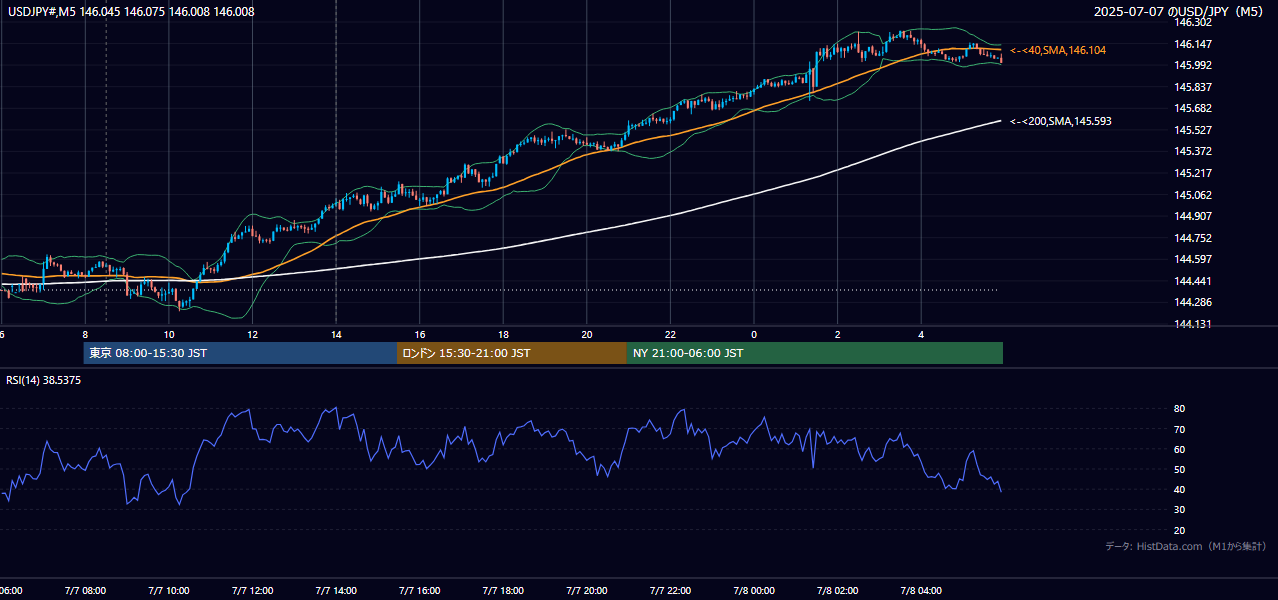Click price axis value 144.441
The height and width of the screenshot is (600, 1278).
click(1193, 281)
